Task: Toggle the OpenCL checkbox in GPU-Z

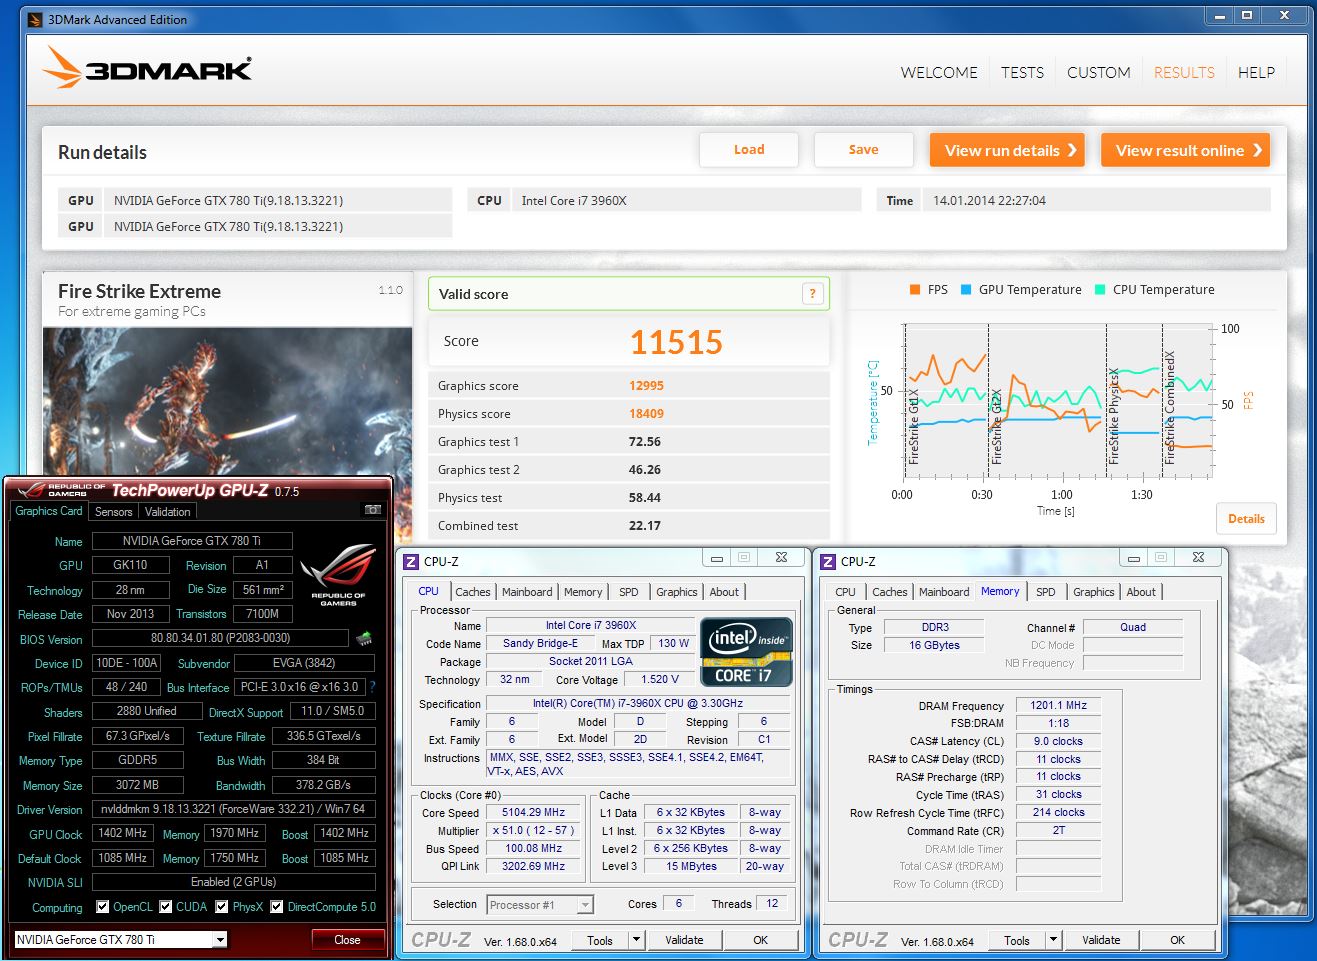Action: [x=102, y=907]
